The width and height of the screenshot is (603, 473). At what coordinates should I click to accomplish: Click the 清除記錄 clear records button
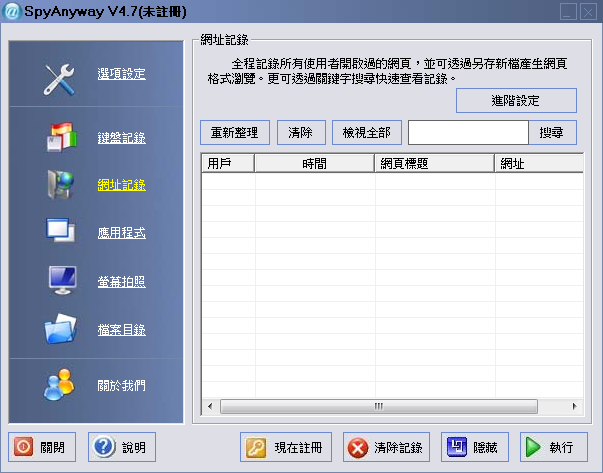(387, 447)
